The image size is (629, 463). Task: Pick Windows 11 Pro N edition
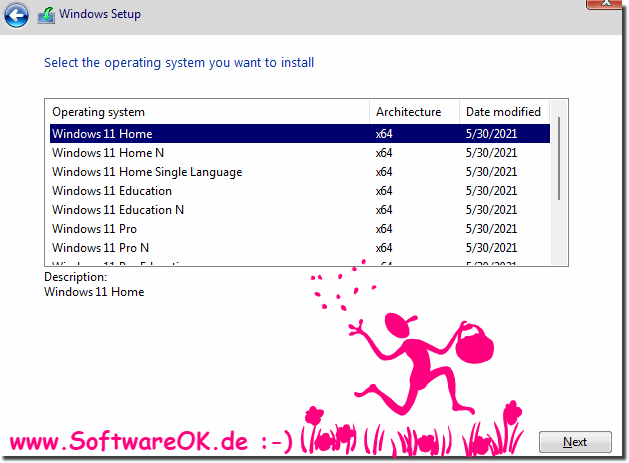tap(300, 248)
